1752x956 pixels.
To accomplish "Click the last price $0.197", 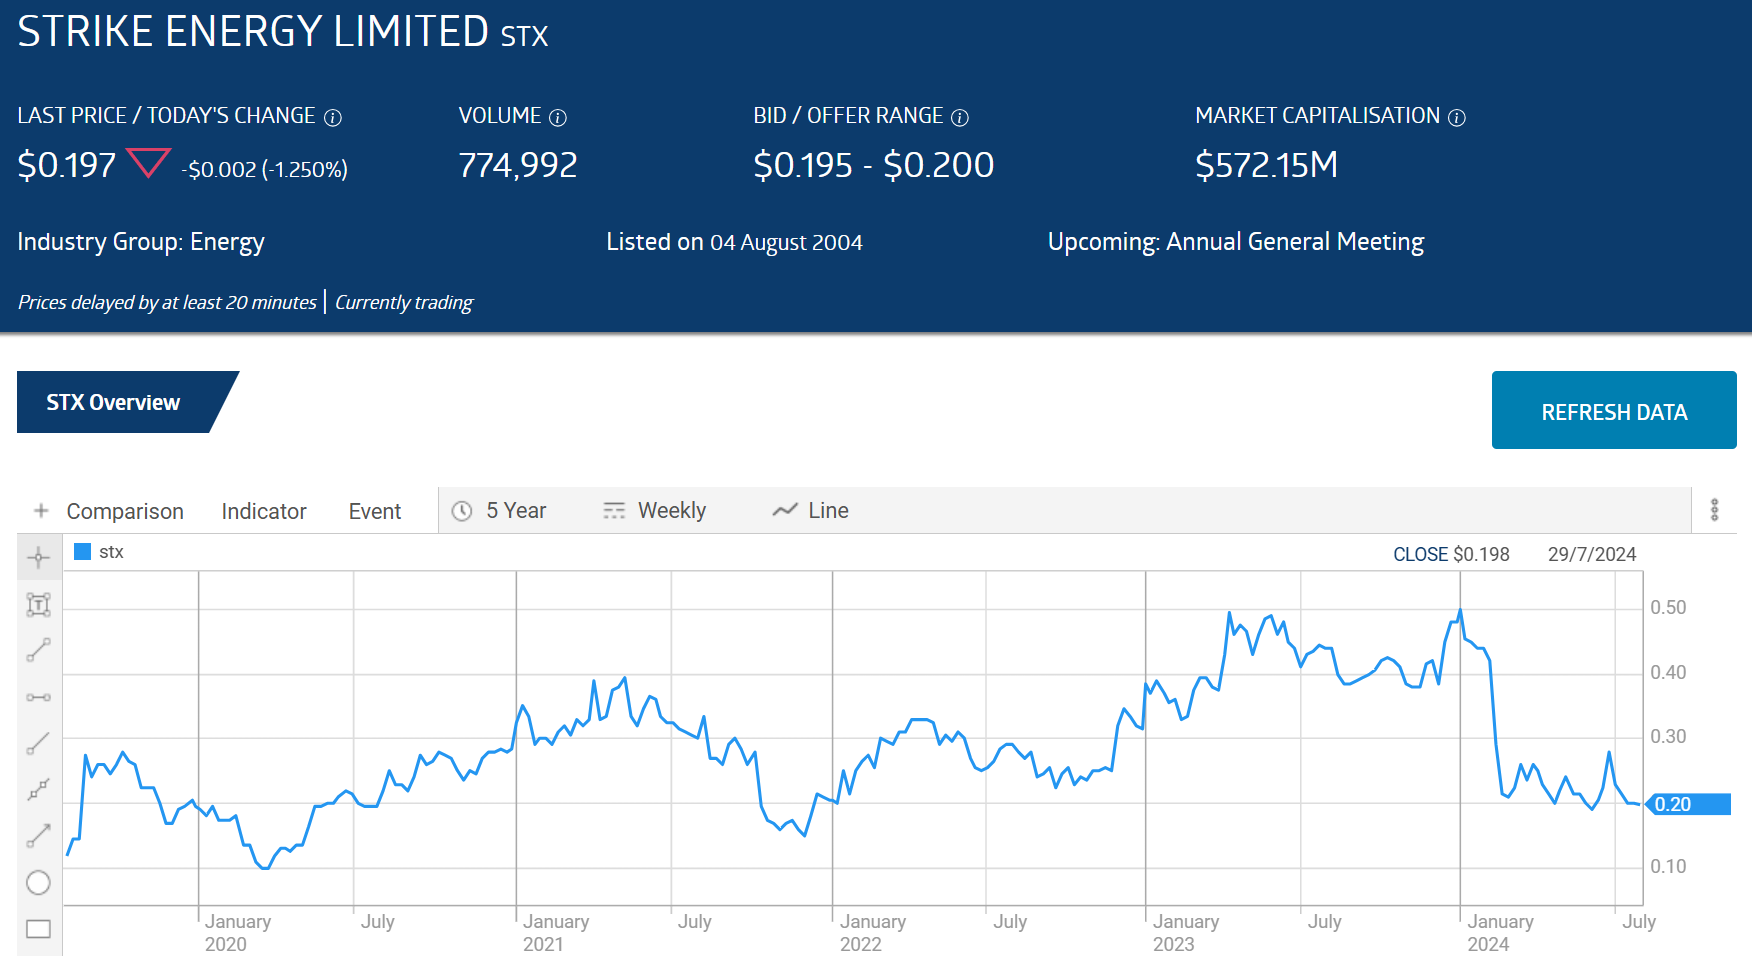I will click(x=67, y=165).
